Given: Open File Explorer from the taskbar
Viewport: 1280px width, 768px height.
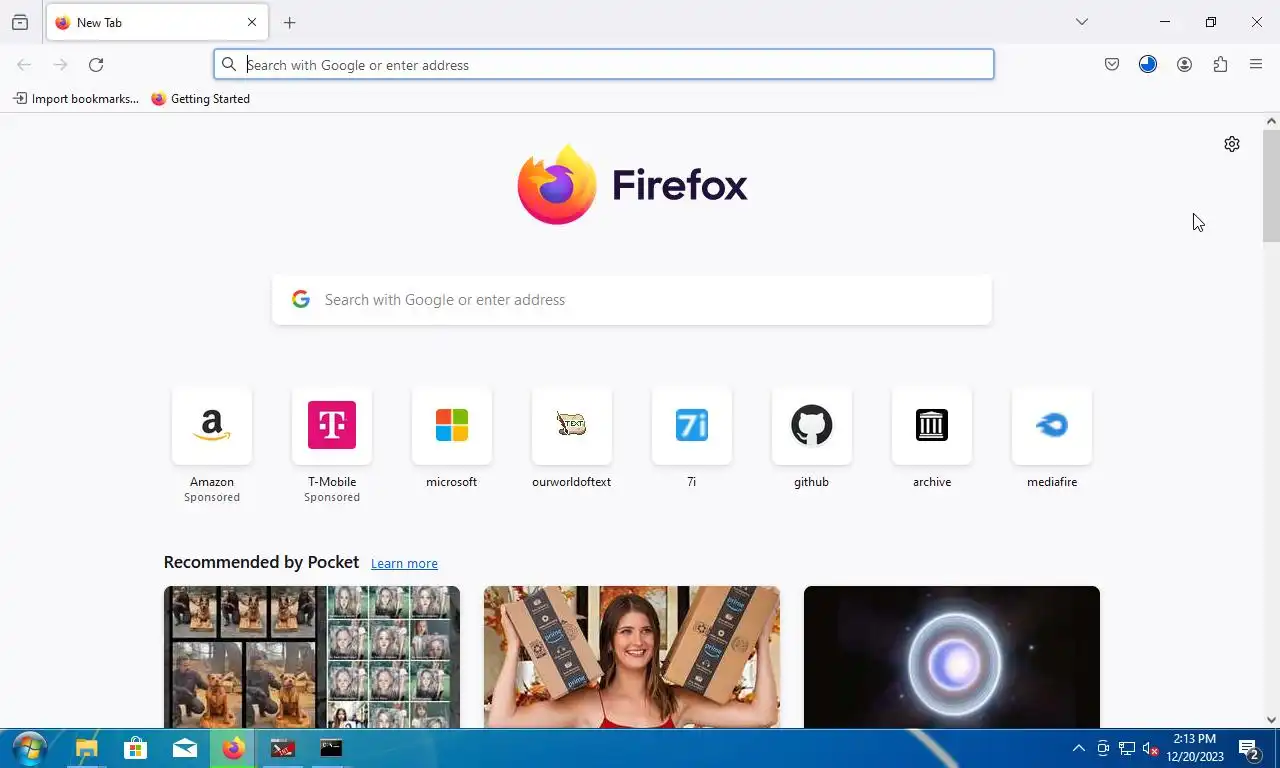Looking at the screenshot, I should point(87,748).
